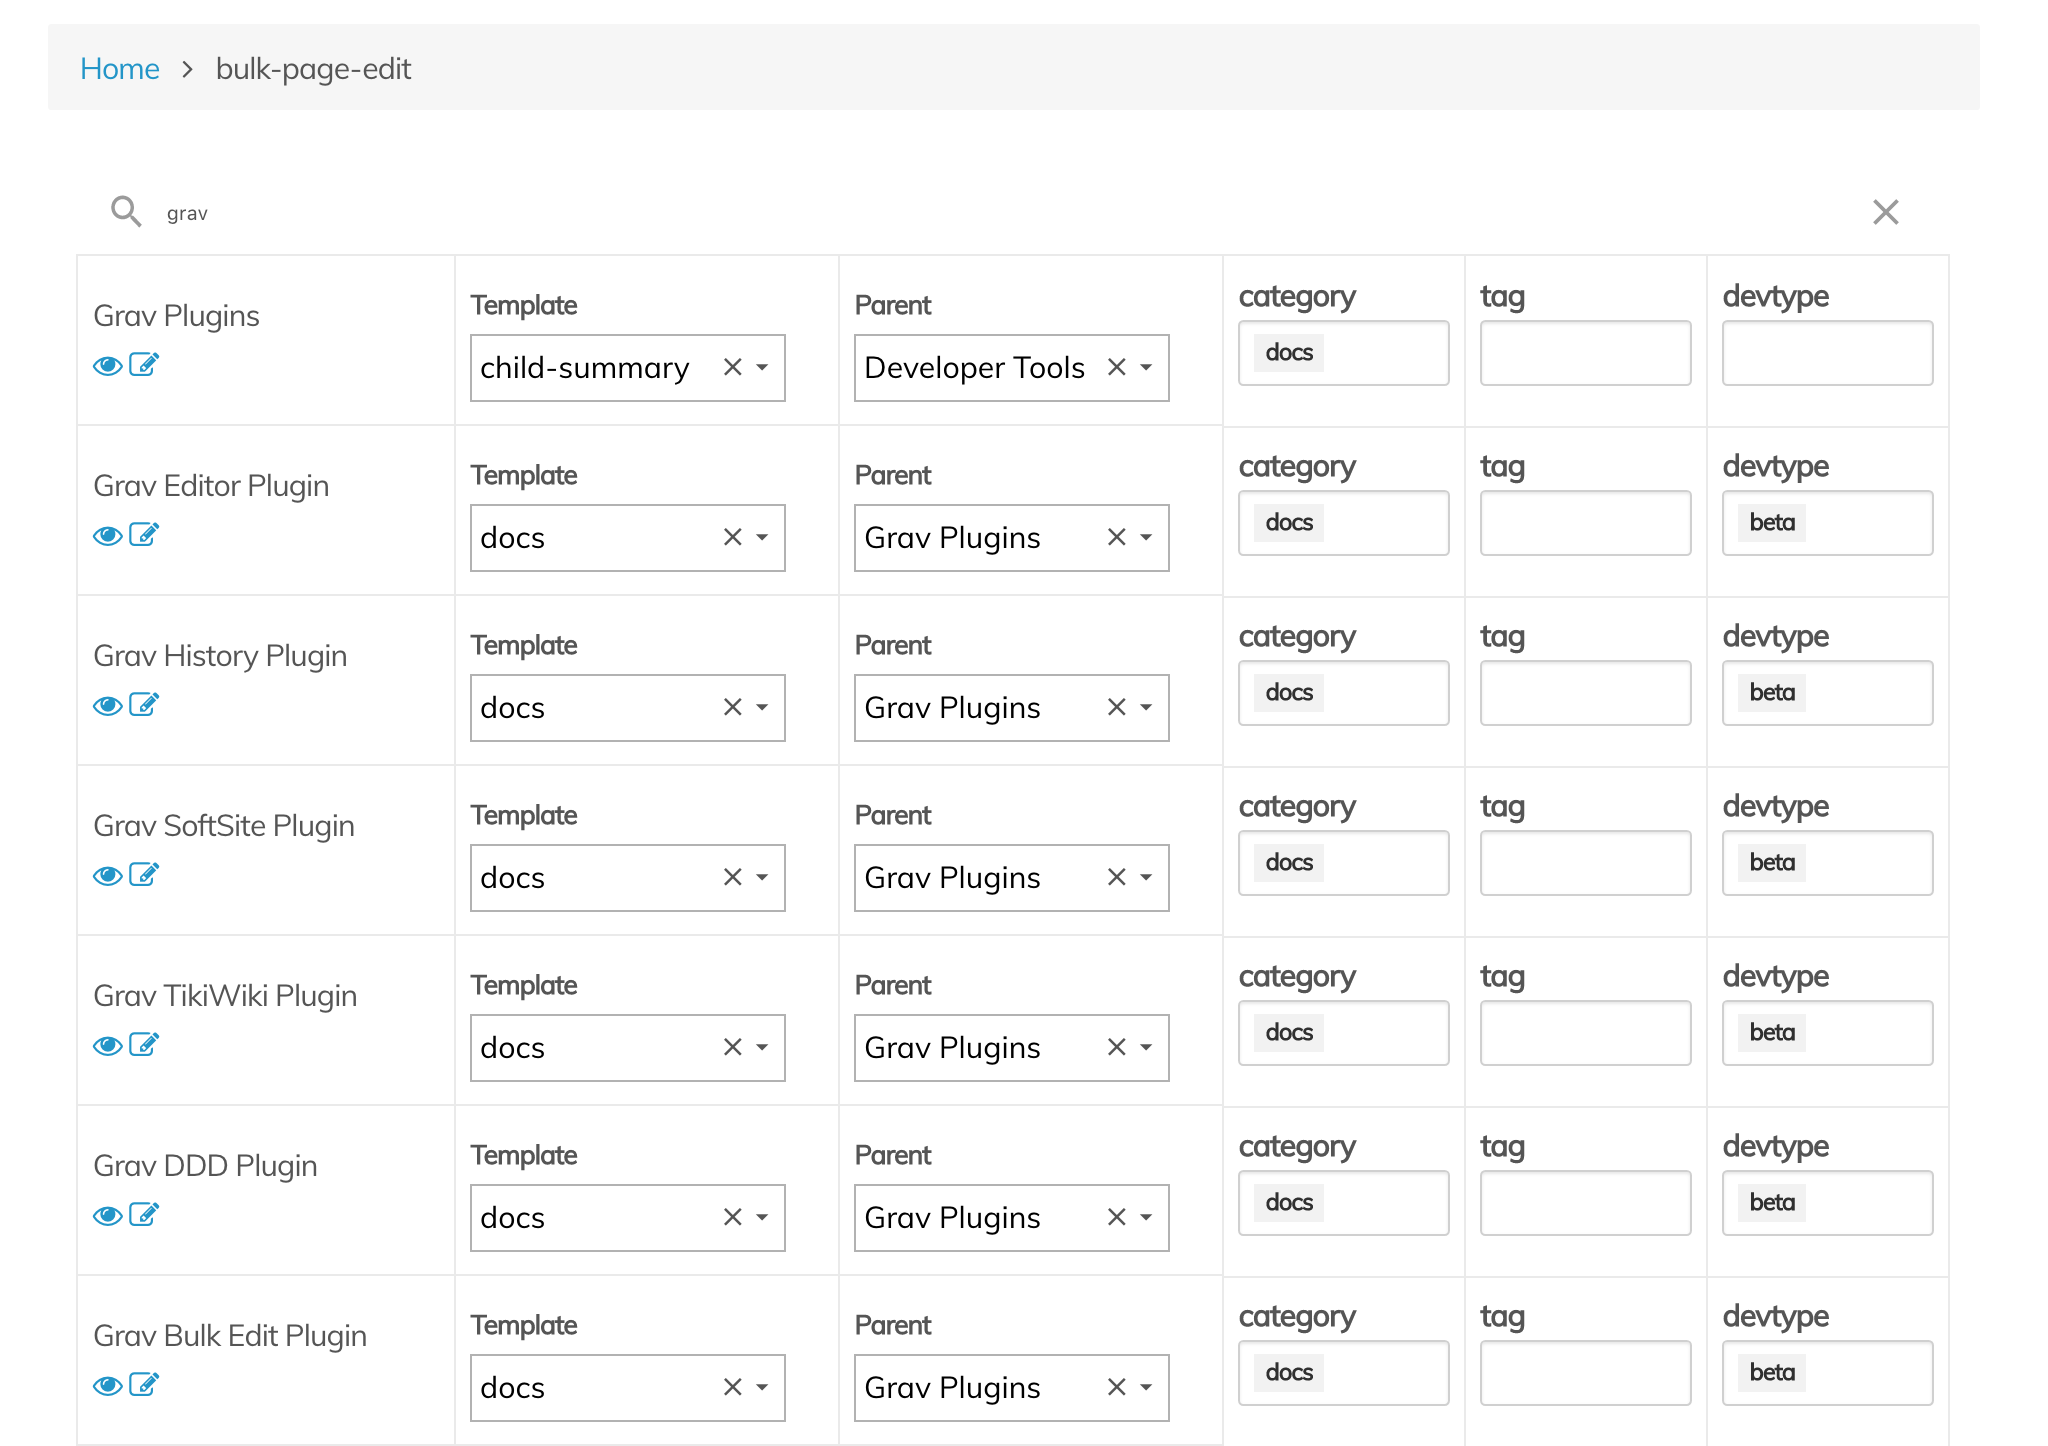Viewport: 2048px width, 1446px height.
Task: Open edit icon for Grav TikiWiki Plugin
Action: (x=144, y=1045)
